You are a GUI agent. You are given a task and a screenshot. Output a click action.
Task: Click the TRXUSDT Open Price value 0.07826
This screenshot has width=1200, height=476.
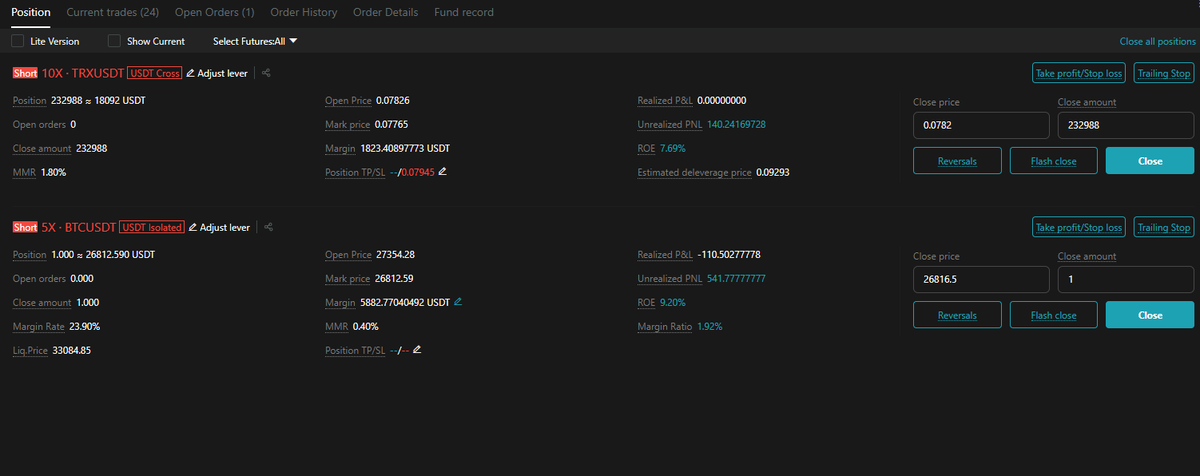tap(393, 101)
